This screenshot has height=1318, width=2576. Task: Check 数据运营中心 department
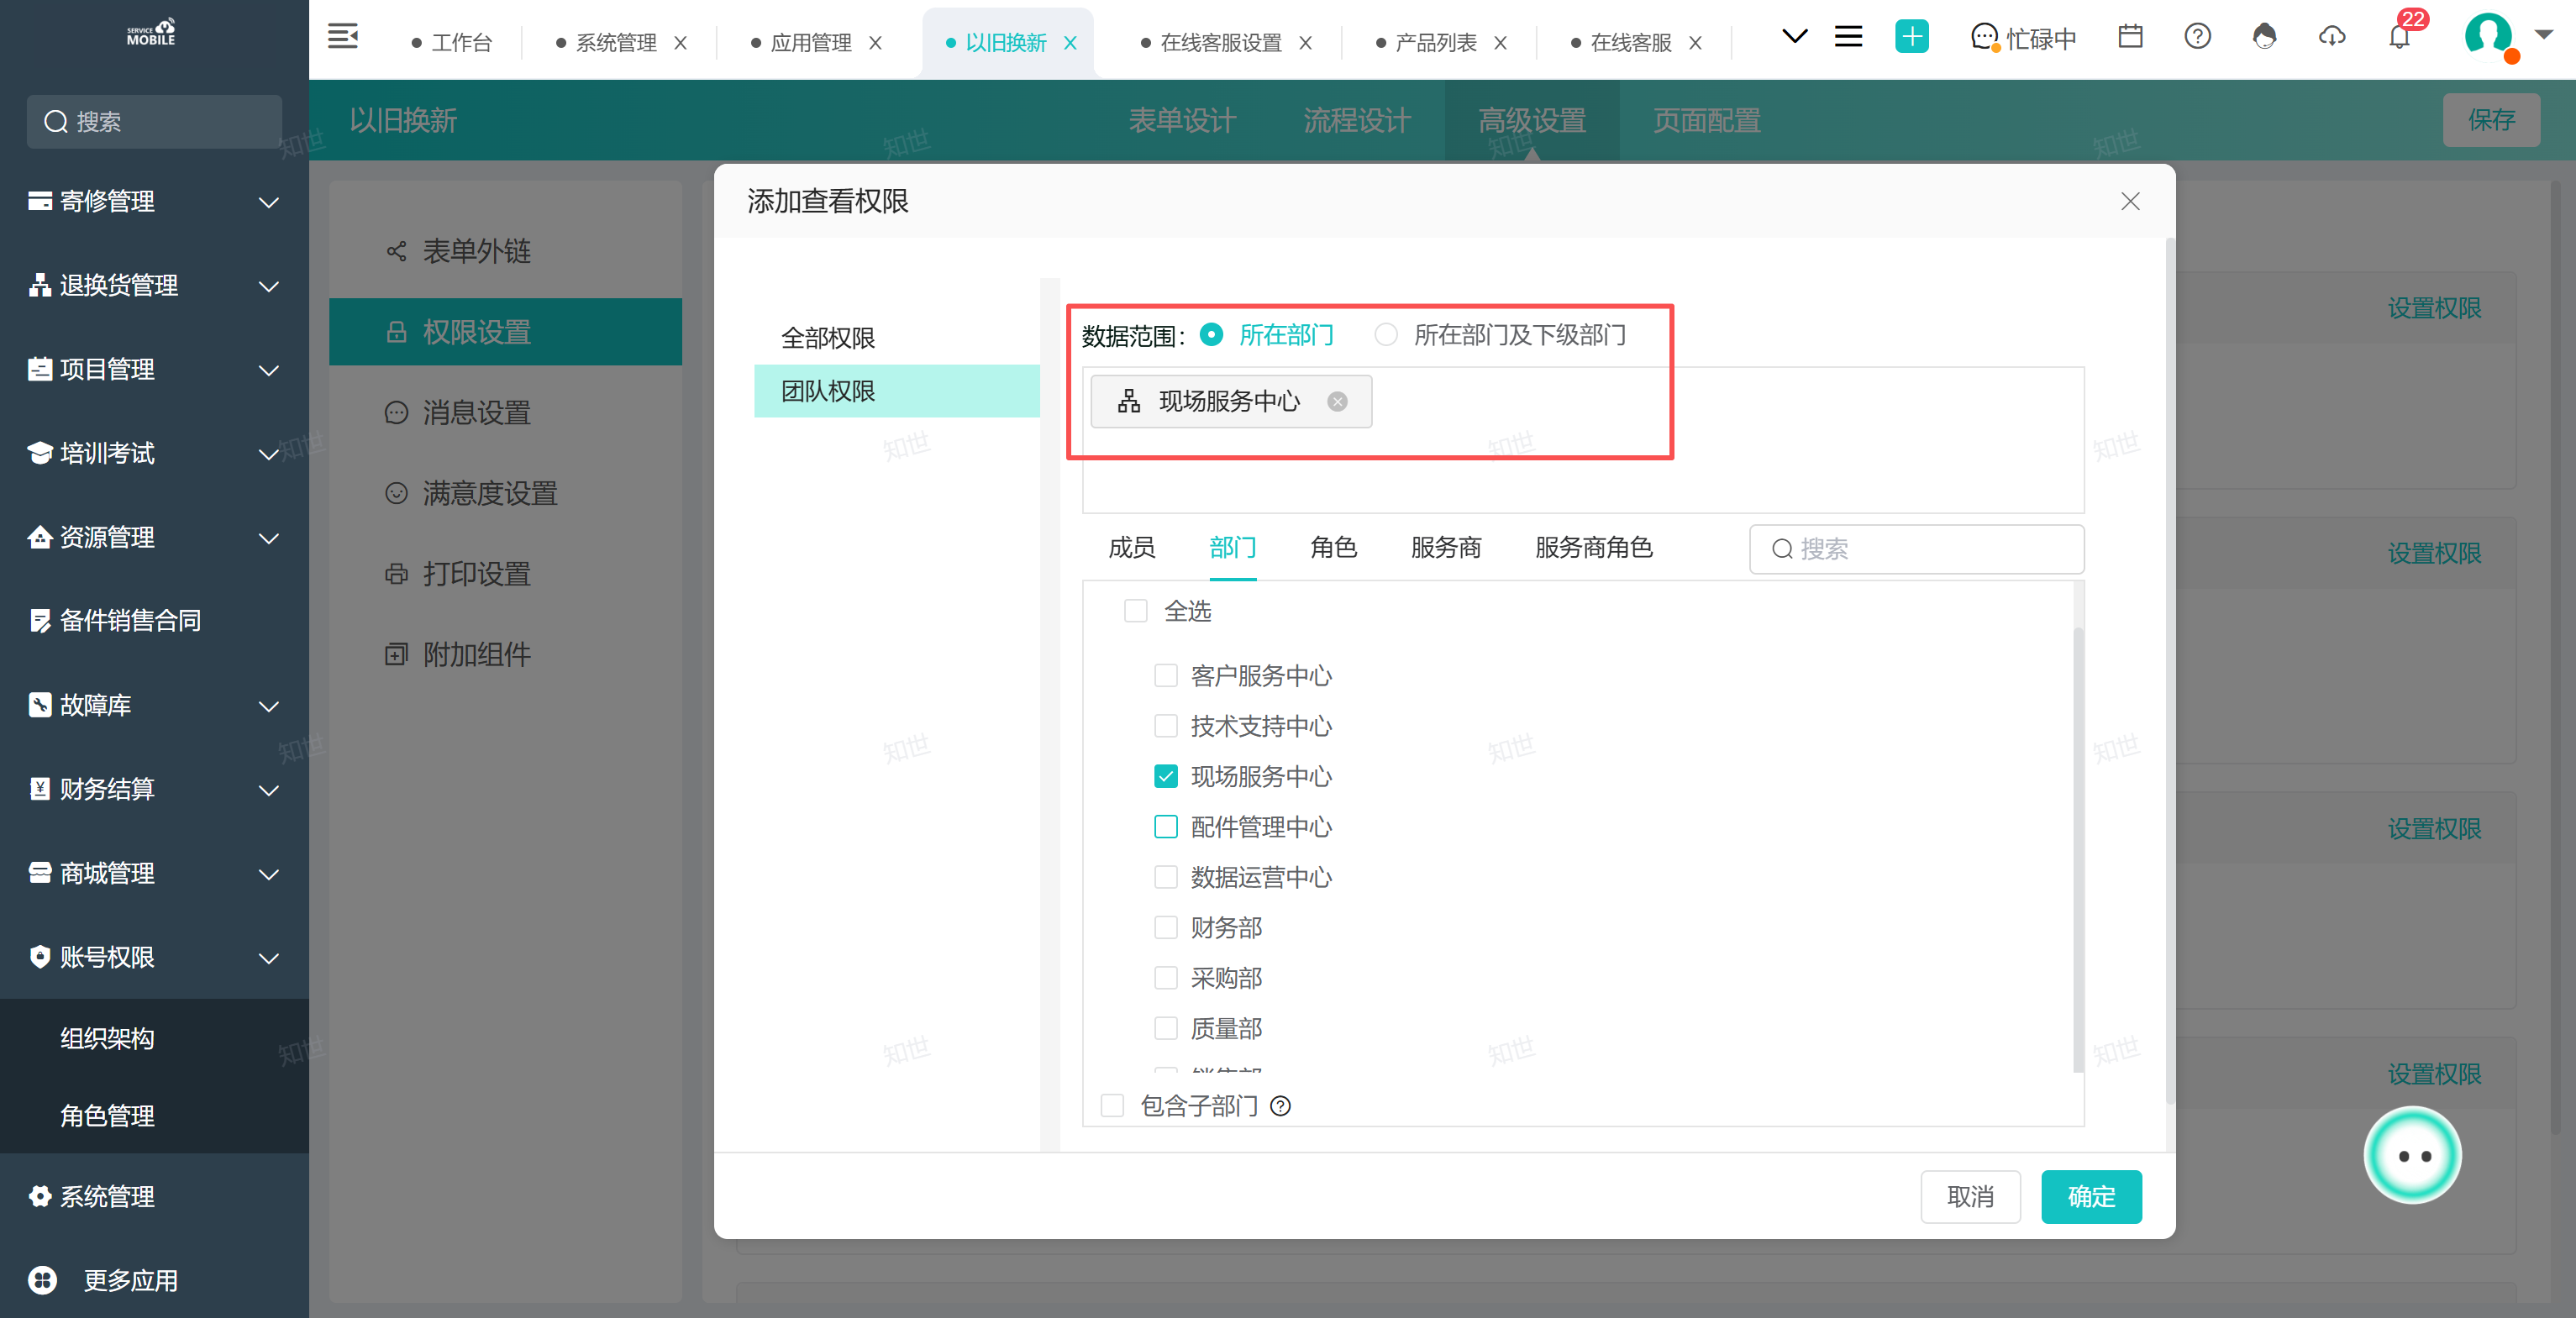1165,877
